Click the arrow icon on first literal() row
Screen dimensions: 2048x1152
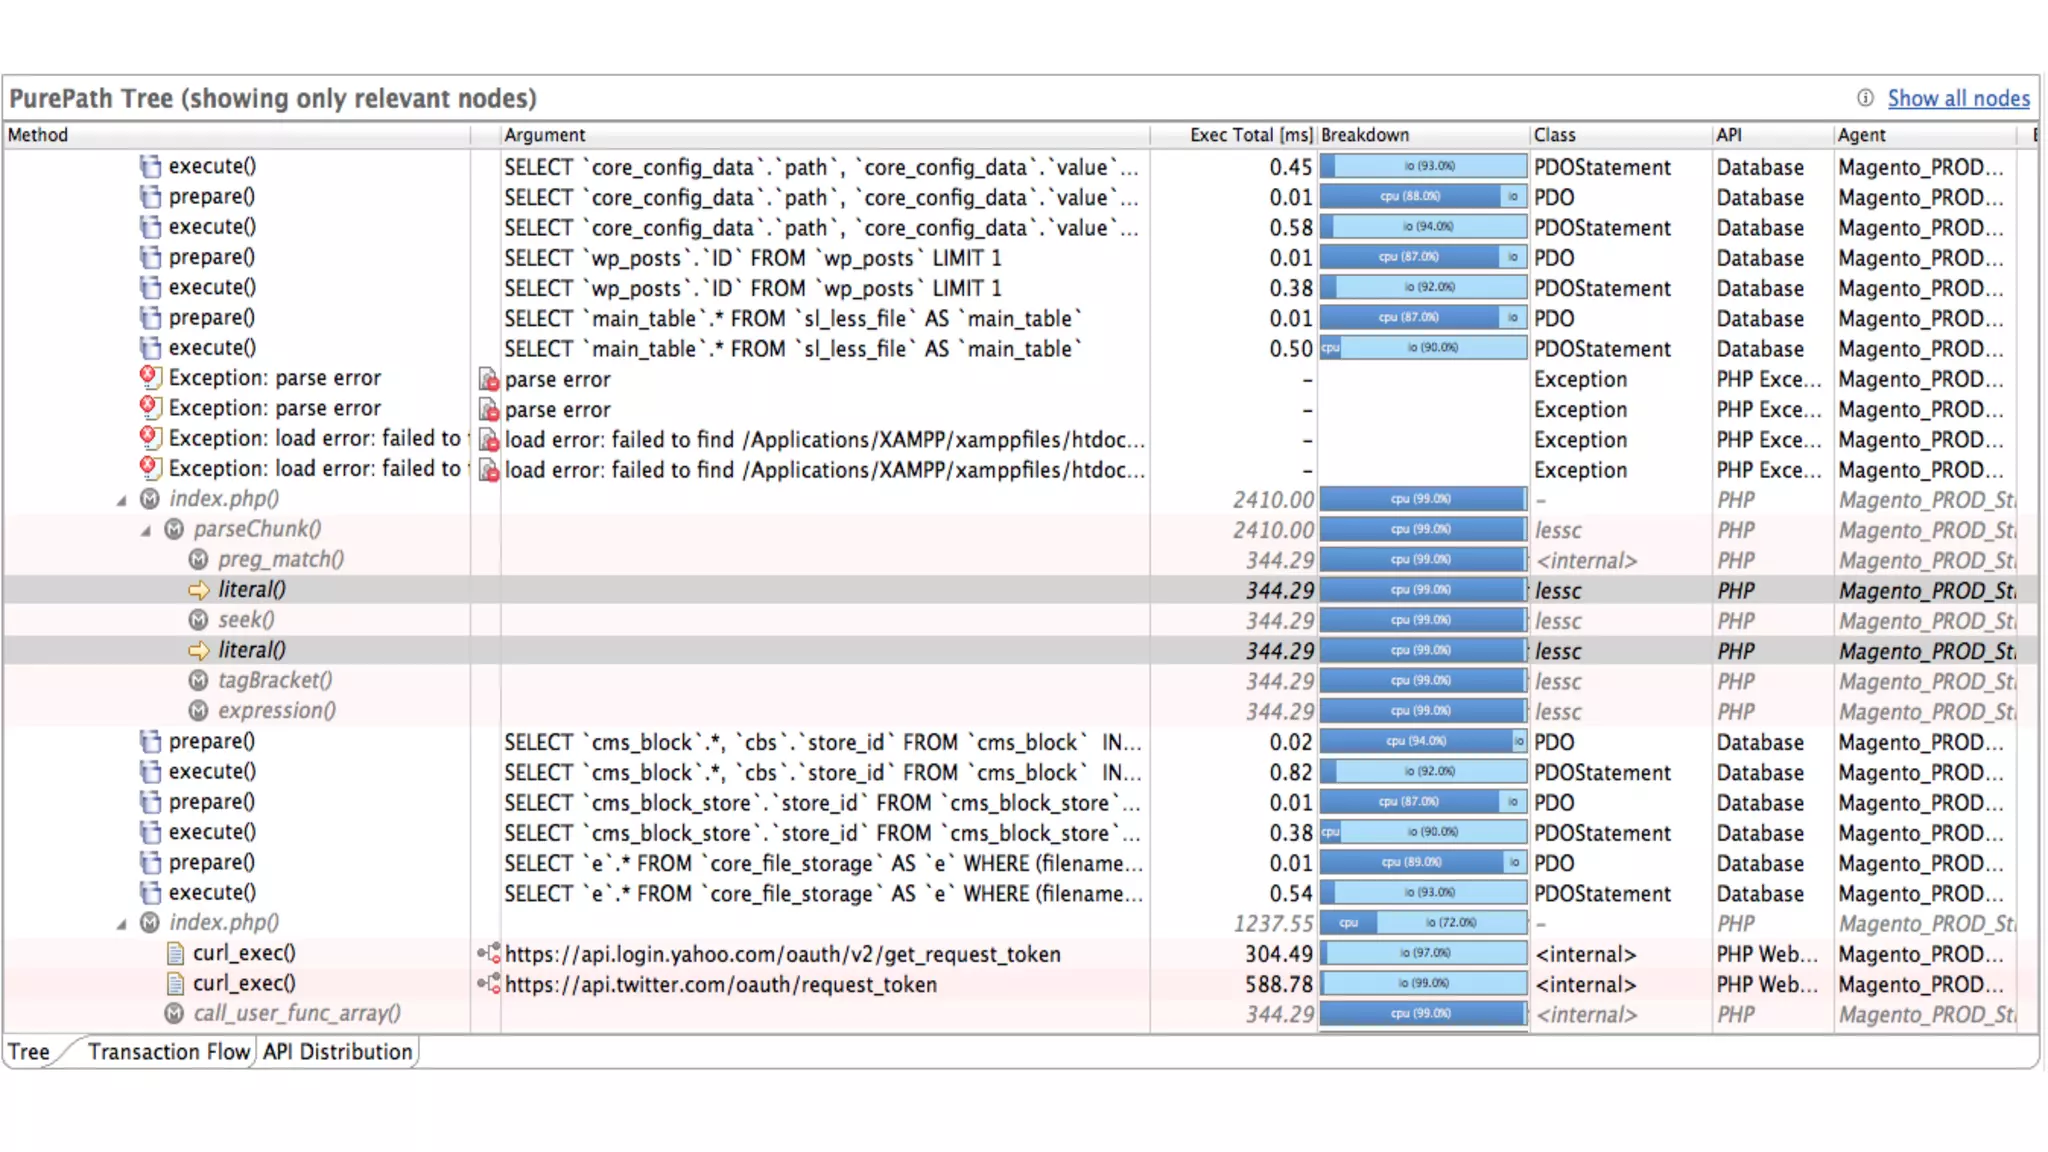click(199, 590)
